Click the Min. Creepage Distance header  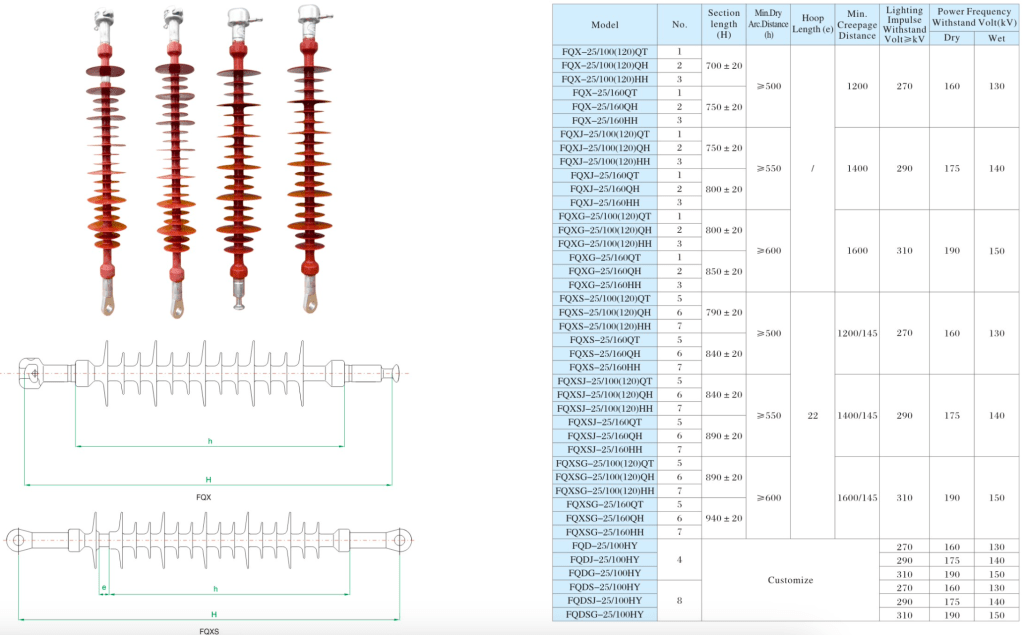click(x=857, y=24)
